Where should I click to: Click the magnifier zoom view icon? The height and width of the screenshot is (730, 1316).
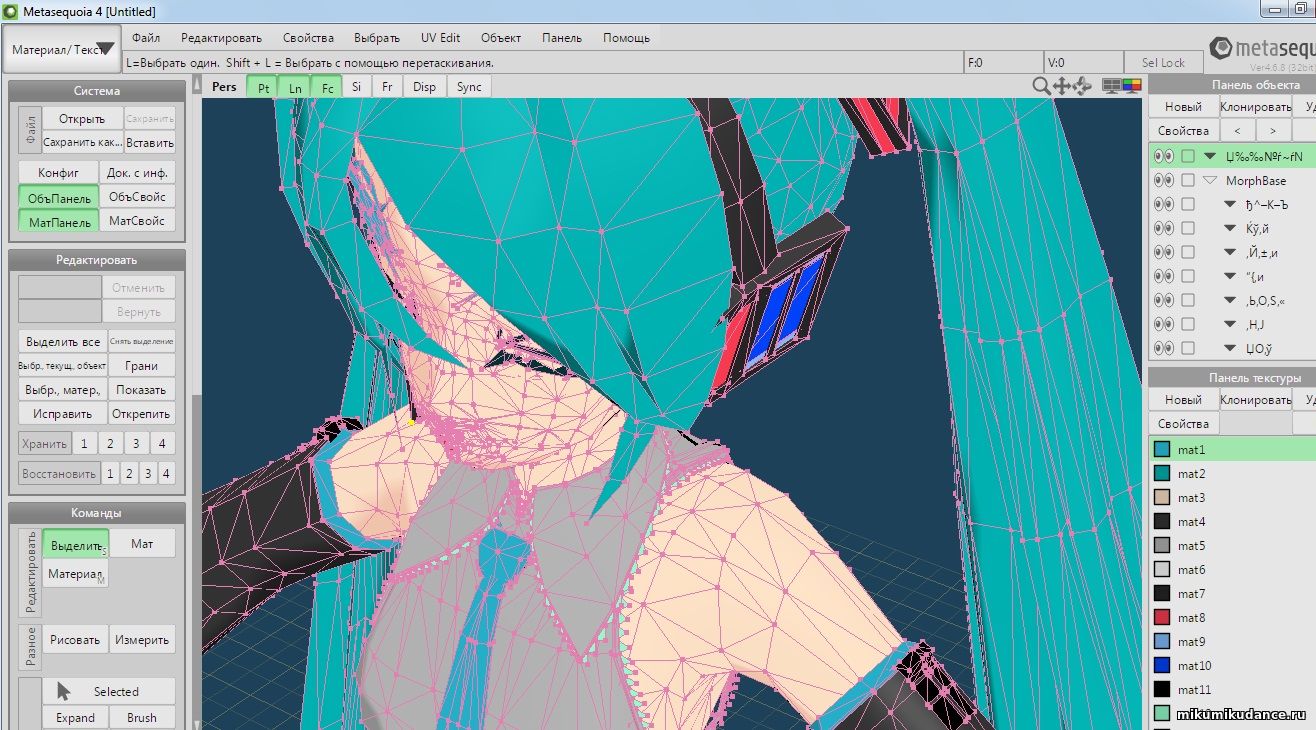coord(1041,87)
